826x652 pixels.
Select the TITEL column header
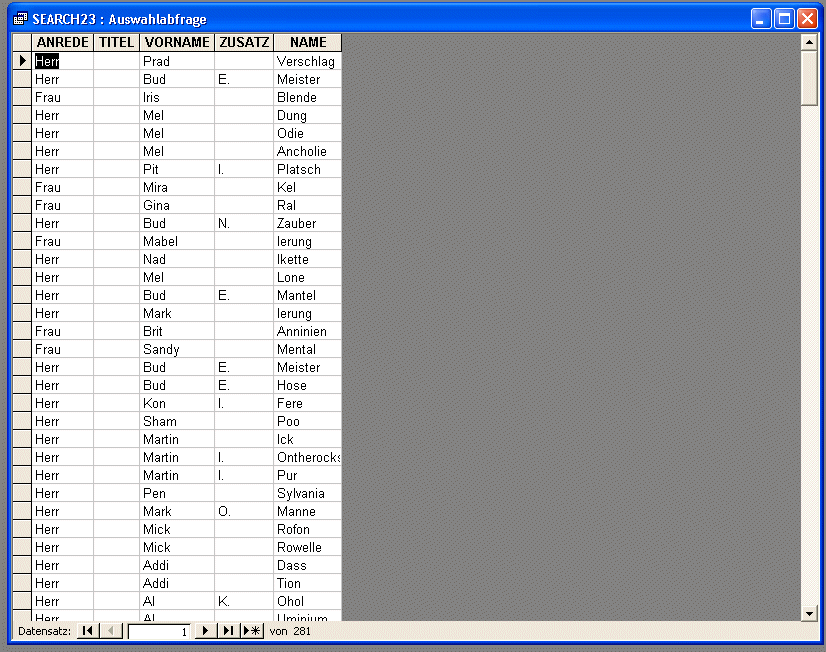[116, 42]
